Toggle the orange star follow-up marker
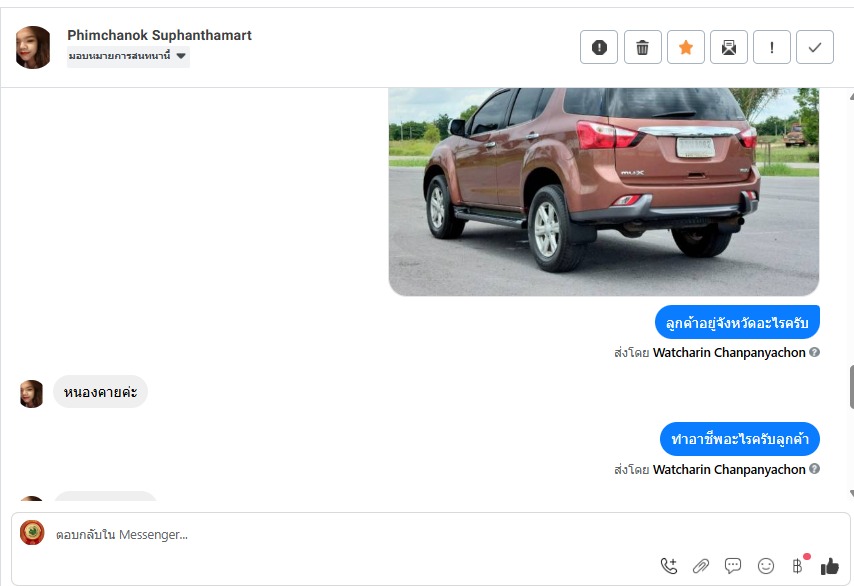Image resolution: width=854 pixels, height=586 pixels. point(686,47)
